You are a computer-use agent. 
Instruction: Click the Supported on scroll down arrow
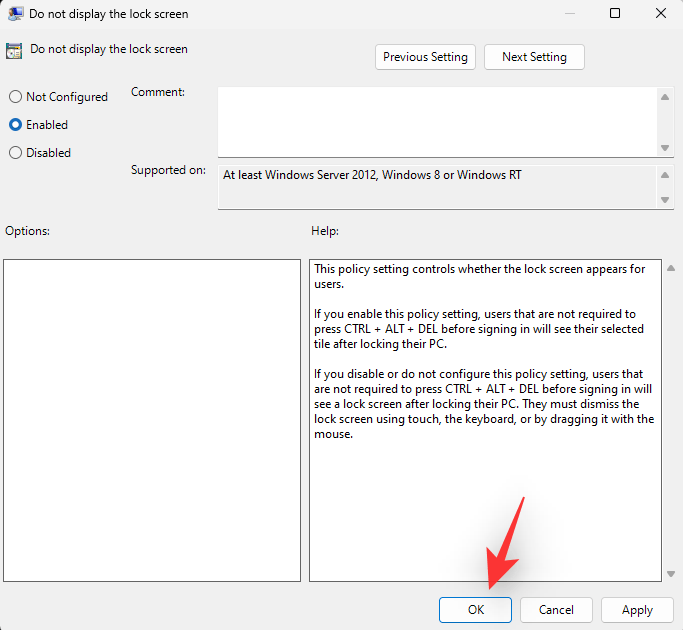(666, 200)
